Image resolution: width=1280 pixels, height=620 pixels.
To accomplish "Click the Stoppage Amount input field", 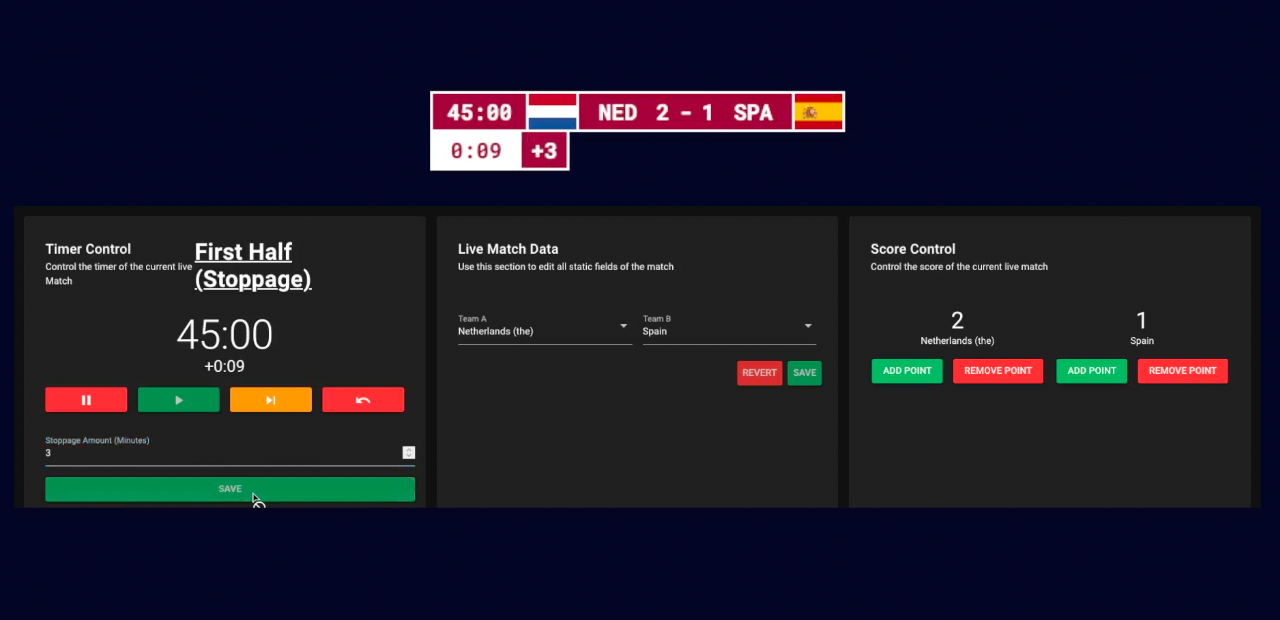I will pos(220,453).
